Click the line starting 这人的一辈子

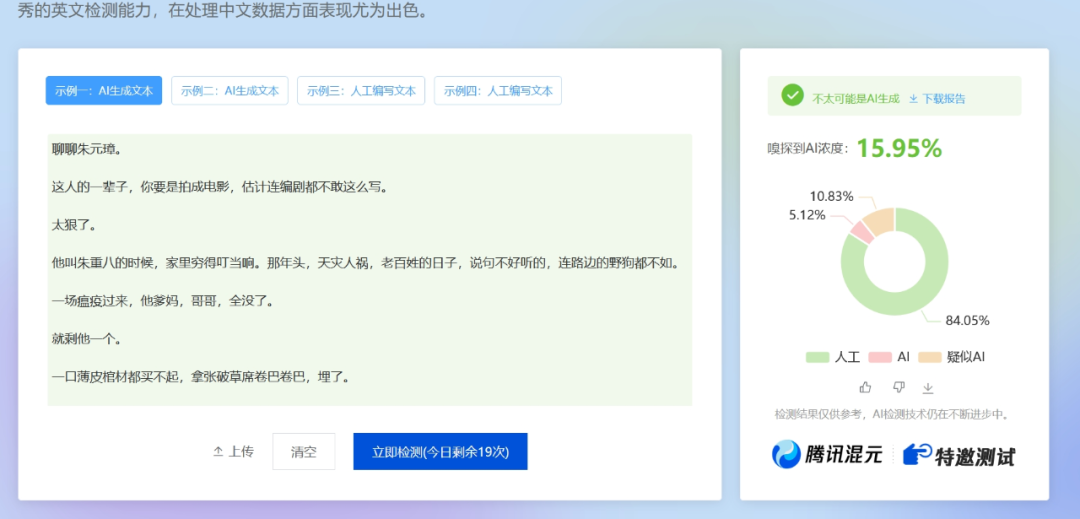tap(220, 187)
